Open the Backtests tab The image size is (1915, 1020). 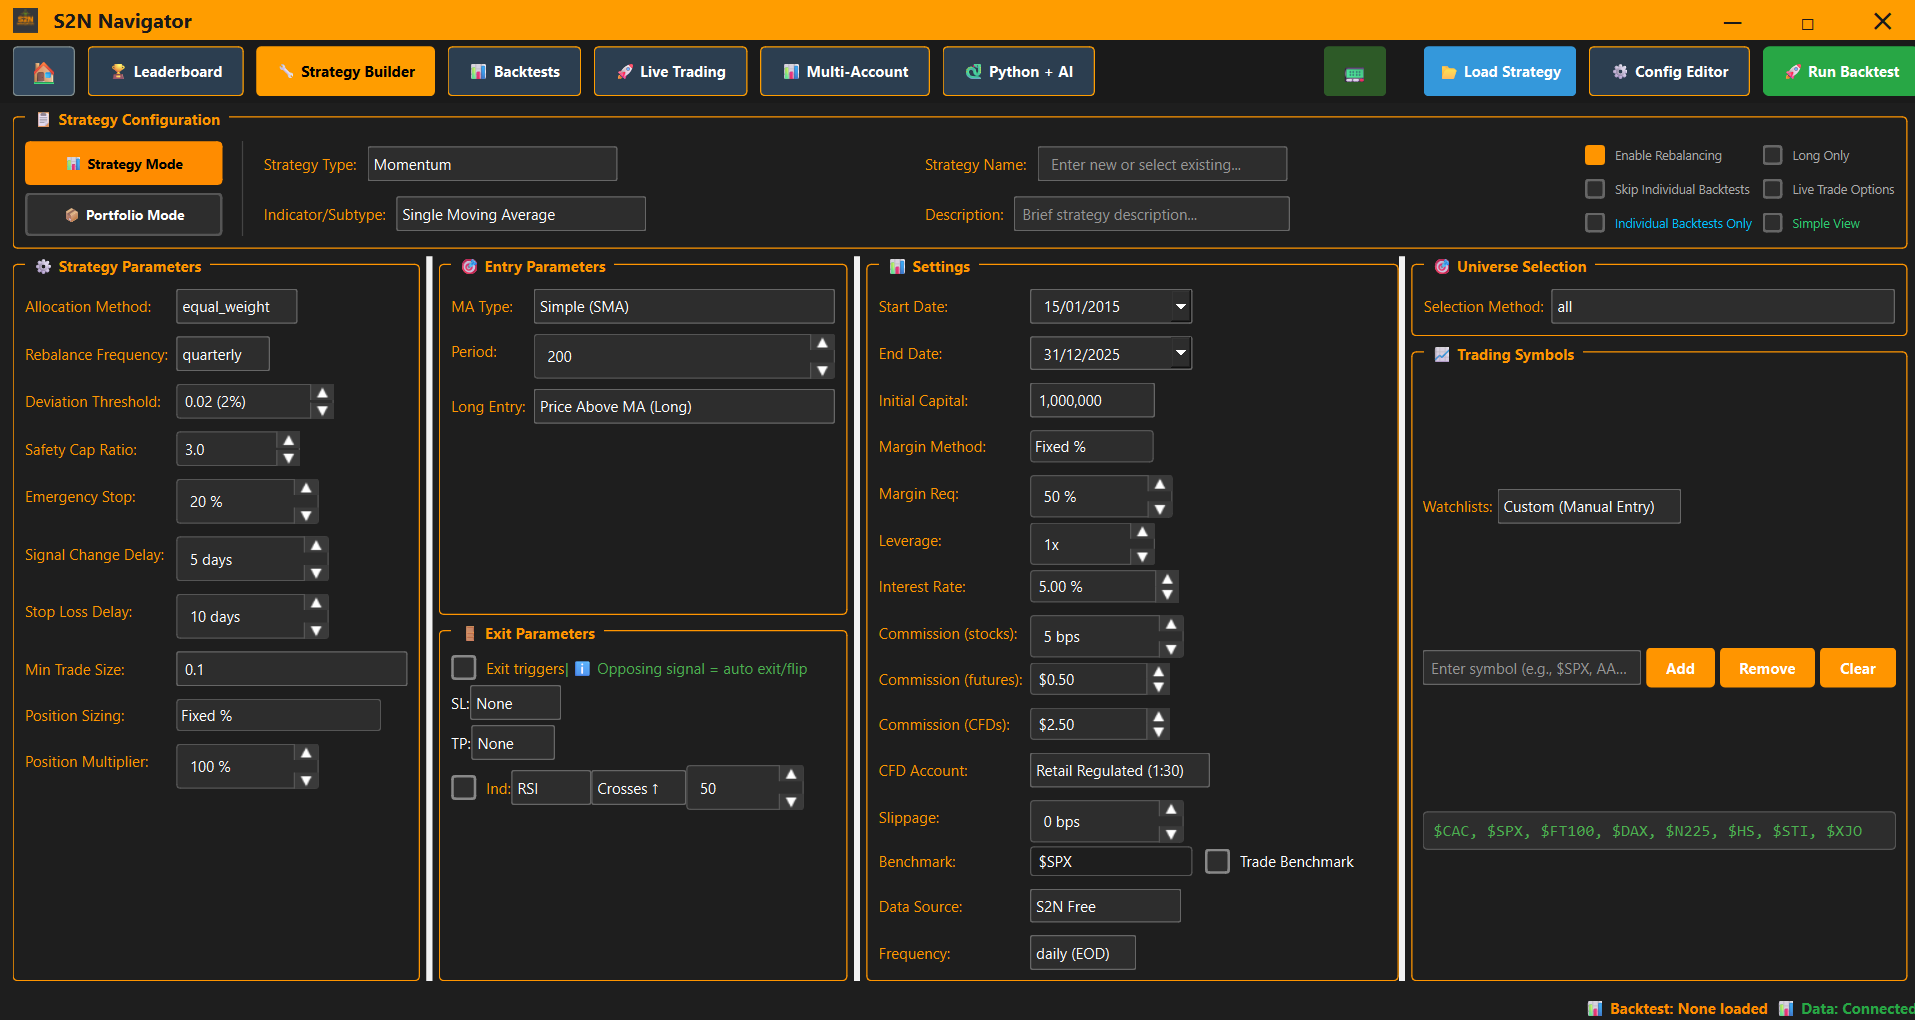click(514, 72)
